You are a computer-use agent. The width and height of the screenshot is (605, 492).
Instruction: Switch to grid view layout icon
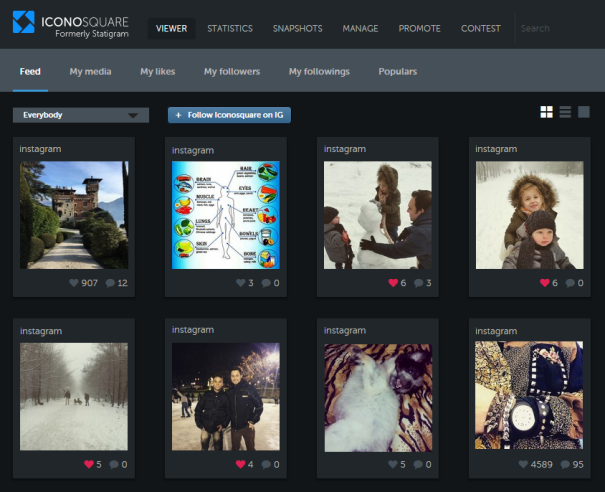tap(546, 112)
